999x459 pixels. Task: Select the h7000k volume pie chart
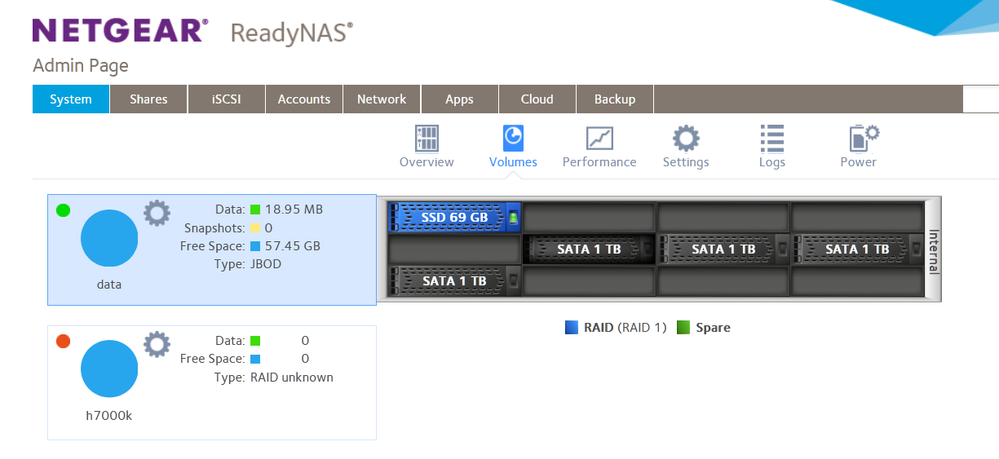[109, 369]
